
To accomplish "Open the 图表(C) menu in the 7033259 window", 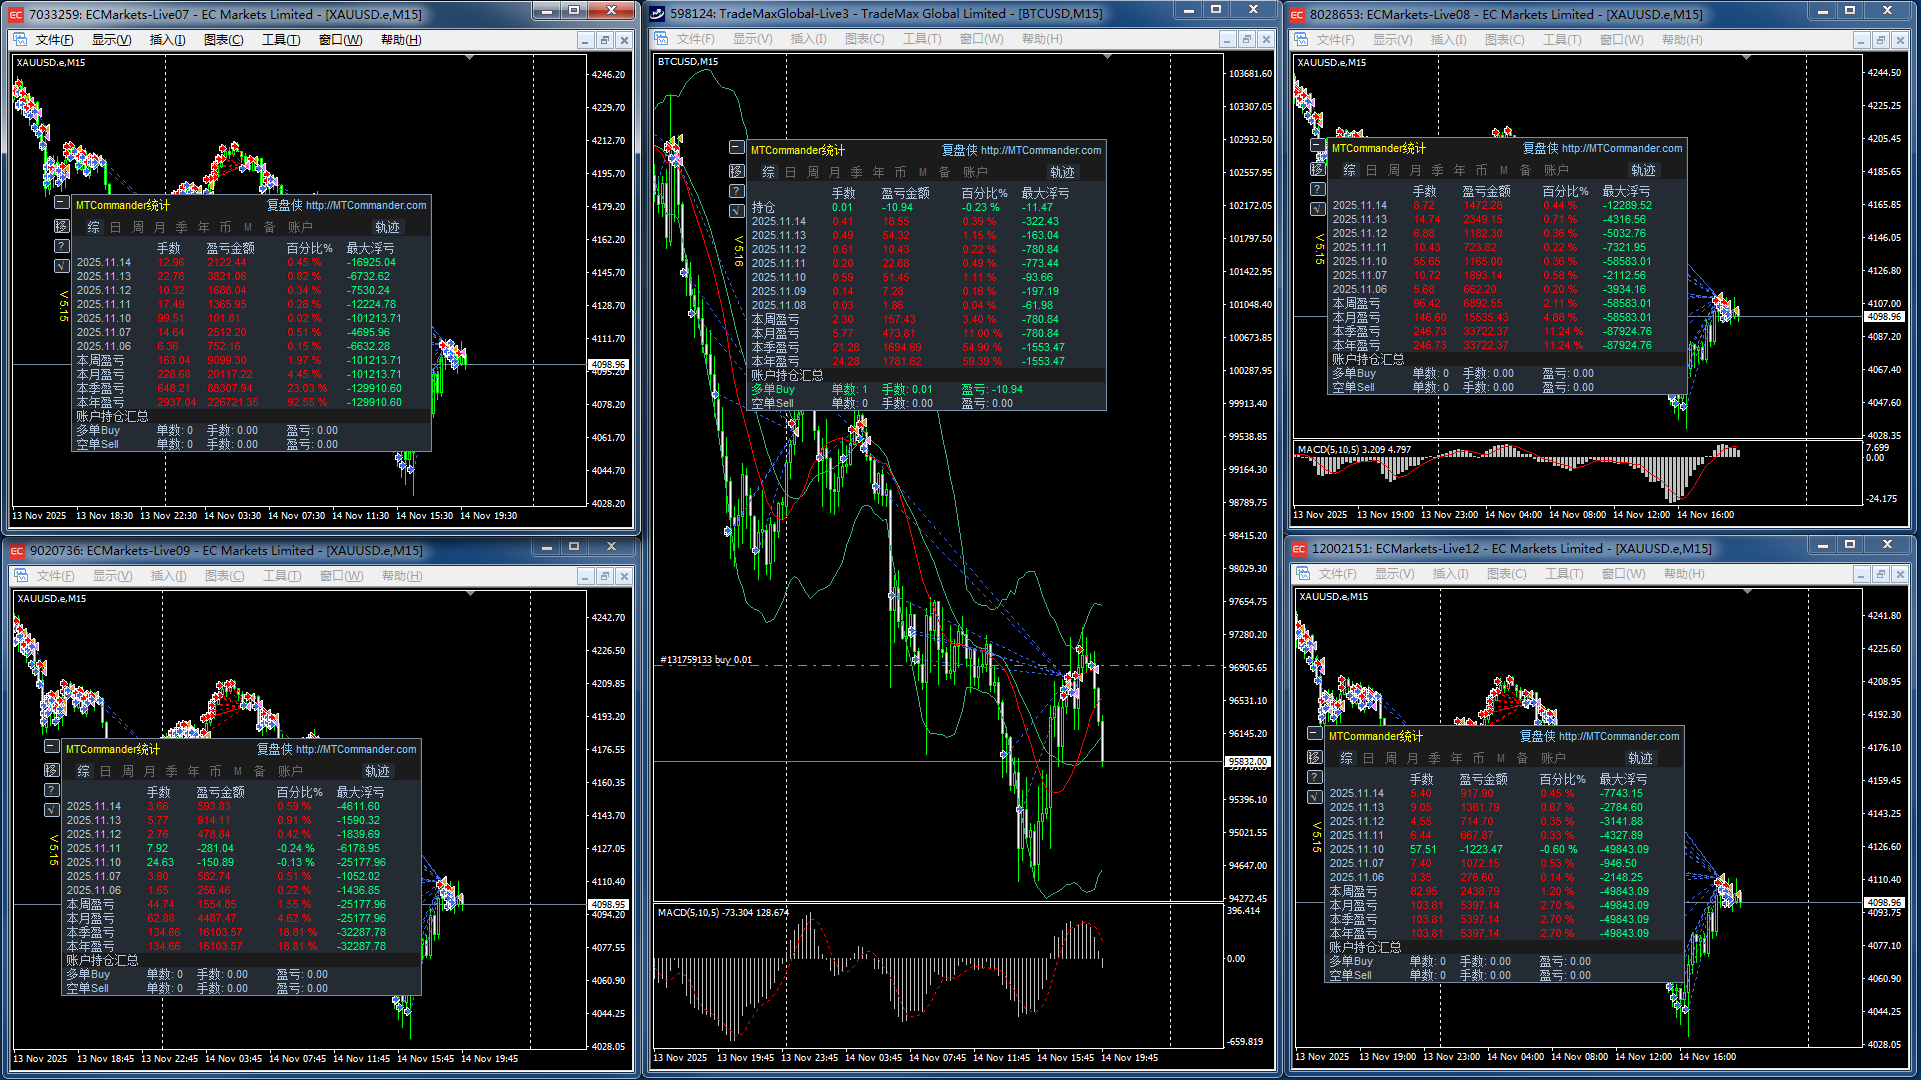I will (223, 40).
